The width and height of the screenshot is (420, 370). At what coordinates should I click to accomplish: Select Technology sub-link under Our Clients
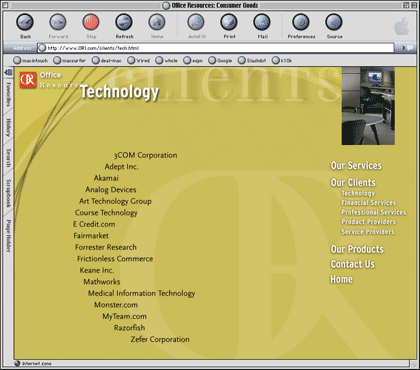click(358, 193)
